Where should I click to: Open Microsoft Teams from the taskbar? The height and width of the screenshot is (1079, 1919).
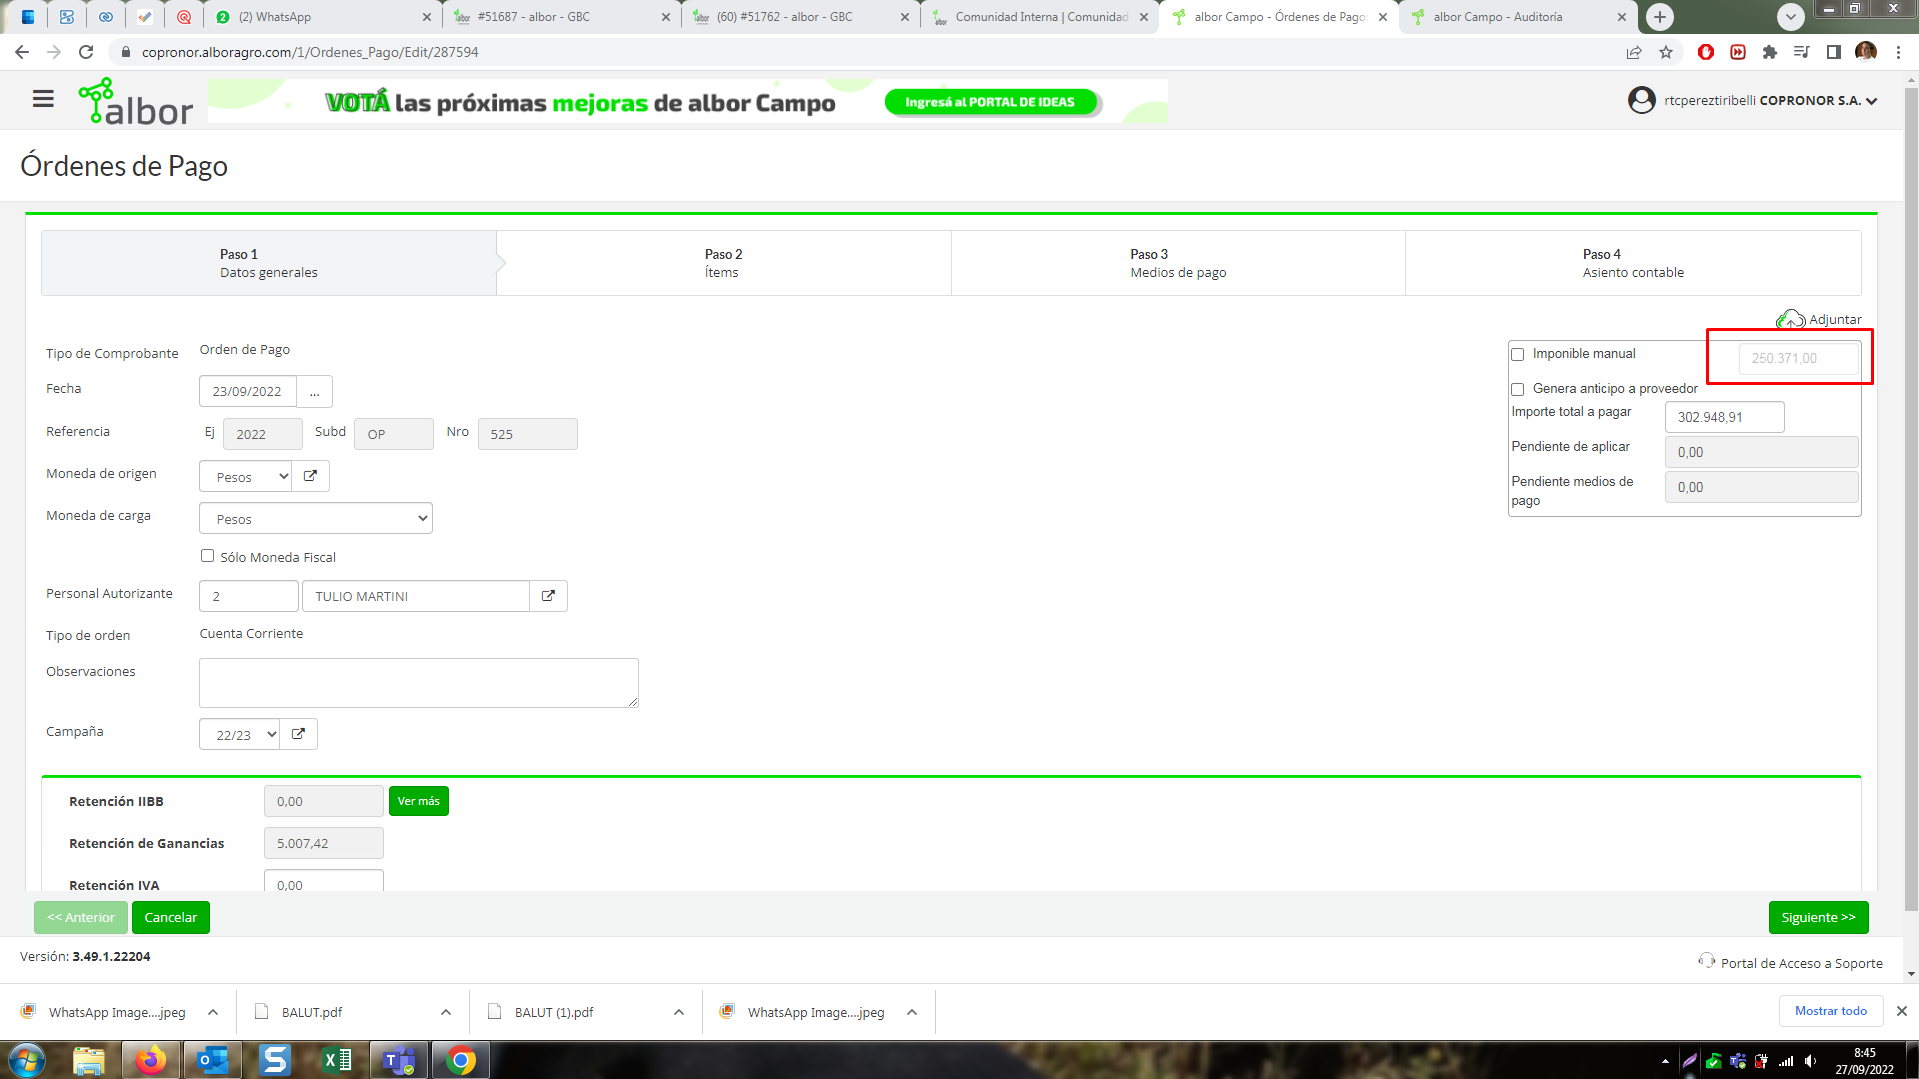[399, 1060]
